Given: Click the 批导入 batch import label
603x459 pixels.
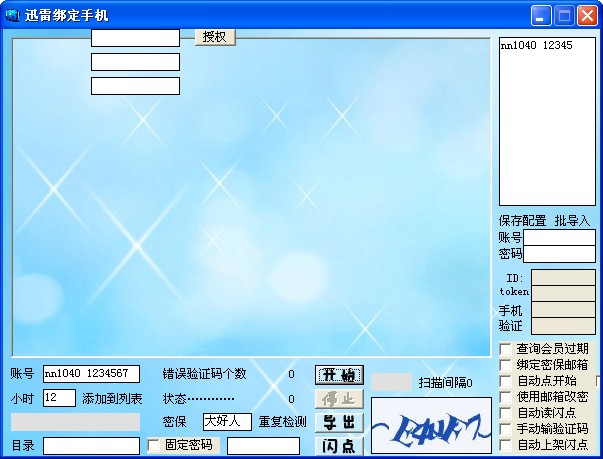Looking at the screenshot, I should tap(572, 221).
